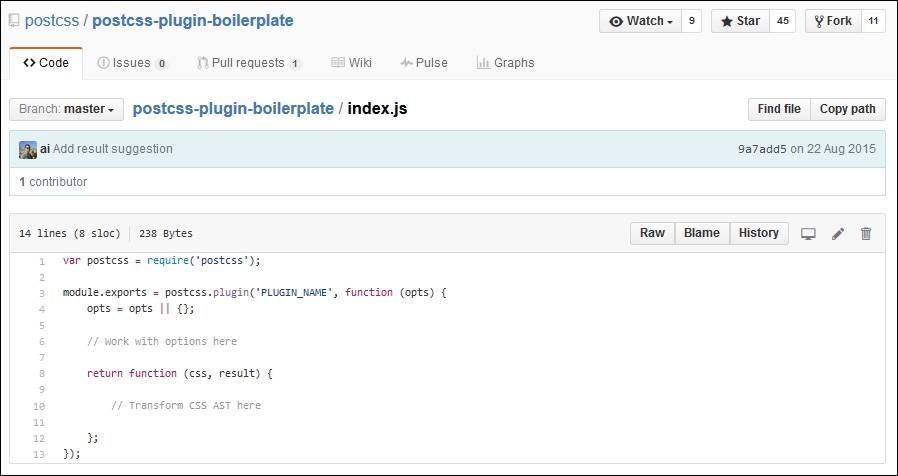Open the Graphs tab
898x476 pixels.
click(505, 63)
